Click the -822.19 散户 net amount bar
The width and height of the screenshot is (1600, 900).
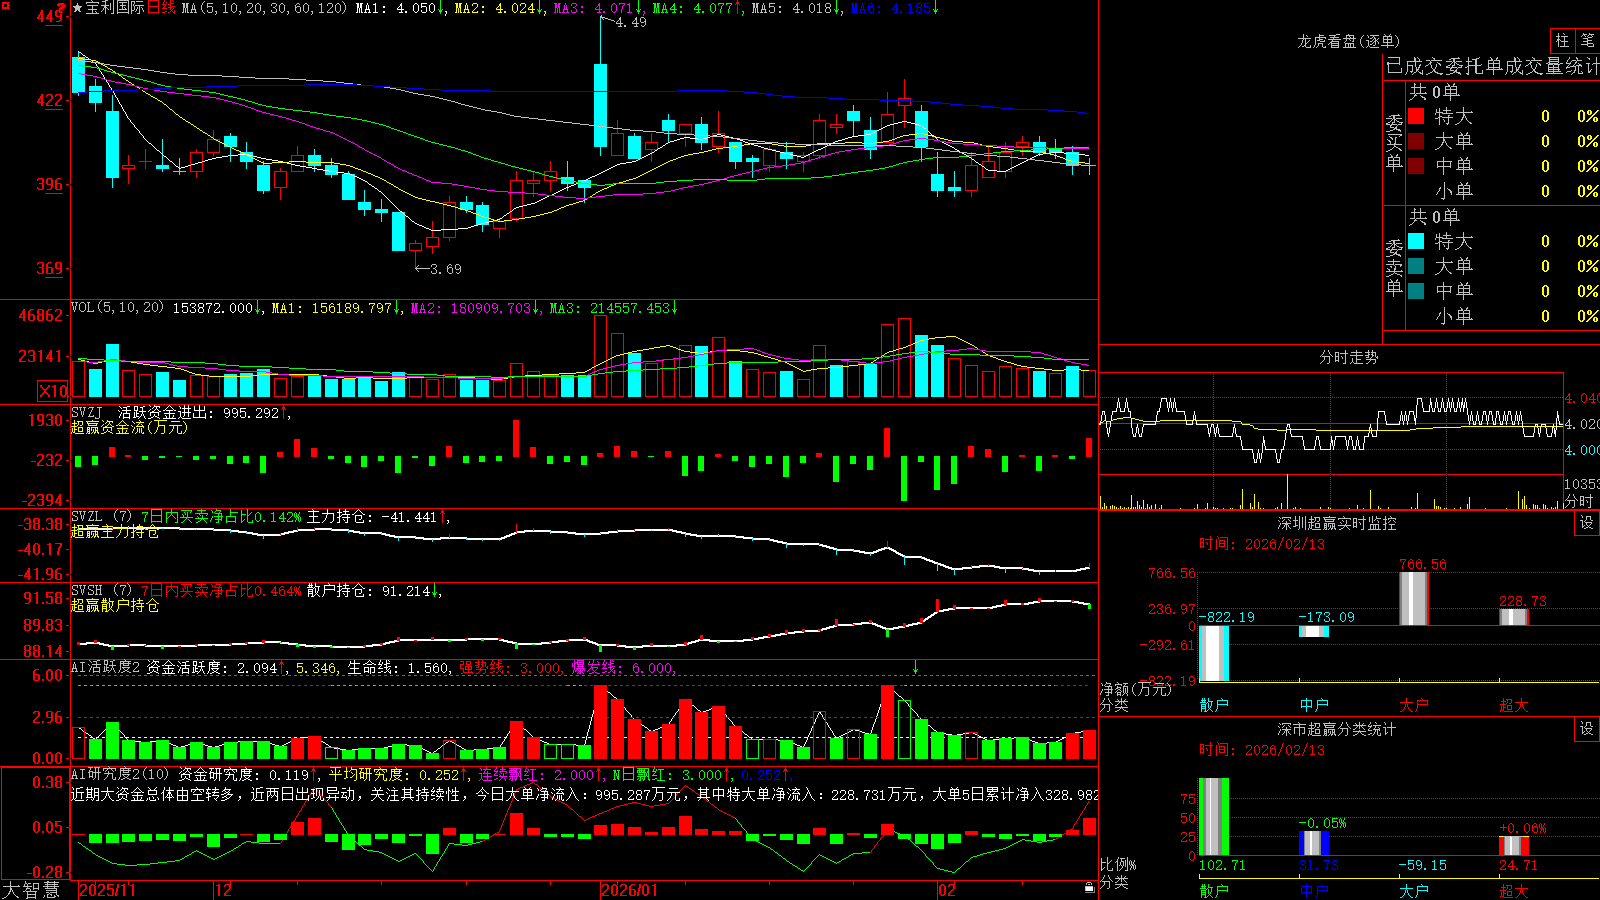1214,653
